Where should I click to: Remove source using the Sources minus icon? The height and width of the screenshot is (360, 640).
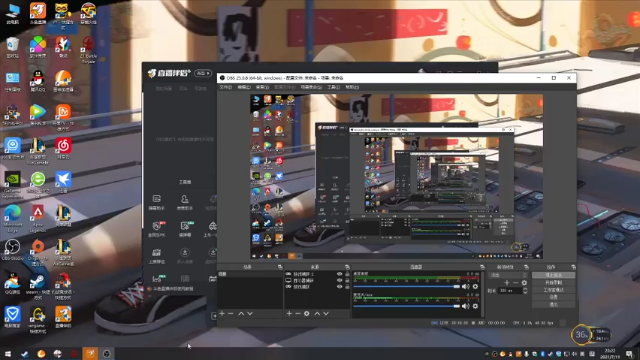[298, 313]
